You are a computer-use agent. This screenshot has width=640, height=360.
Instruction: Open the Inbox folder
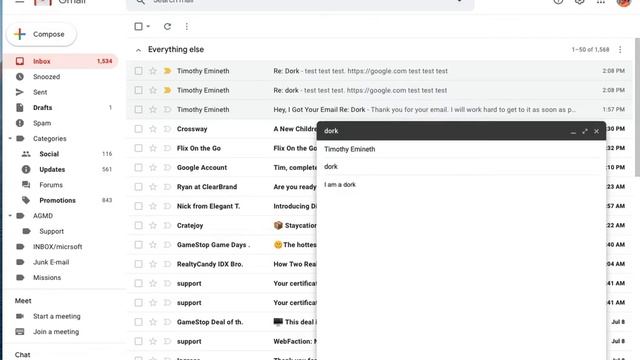pyautogui.click(x=61, y=61)
